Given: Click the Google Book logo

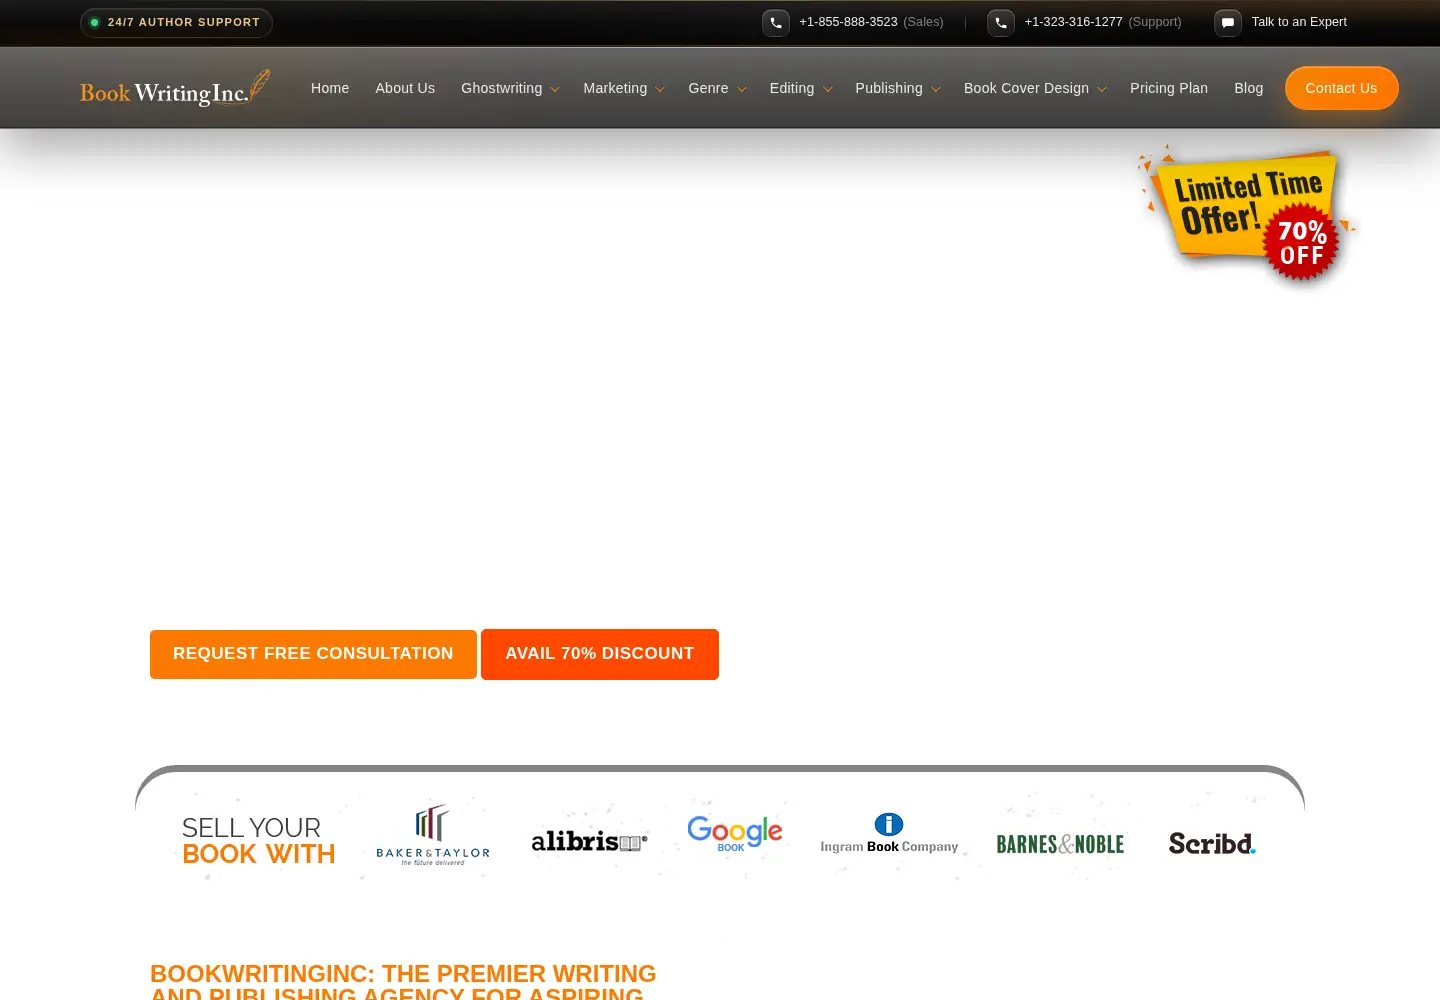Looking at the screenshot, I should 735,833.
